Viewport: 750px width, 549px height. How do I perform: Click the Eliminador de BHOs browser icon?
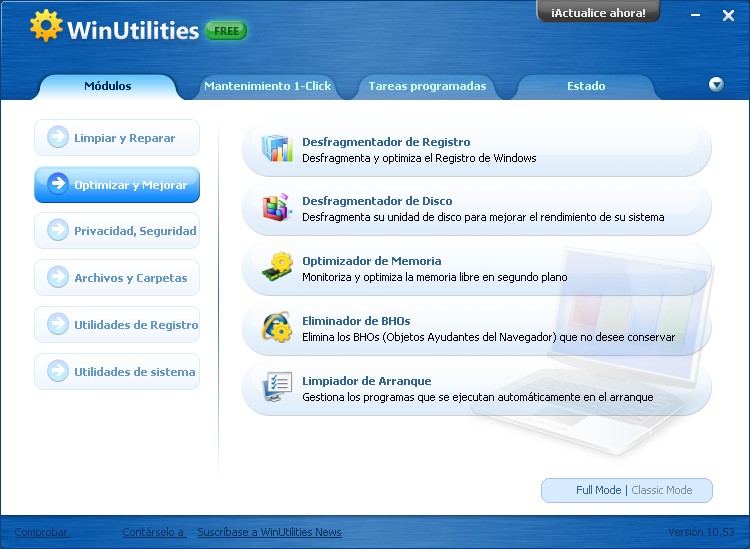277,327
